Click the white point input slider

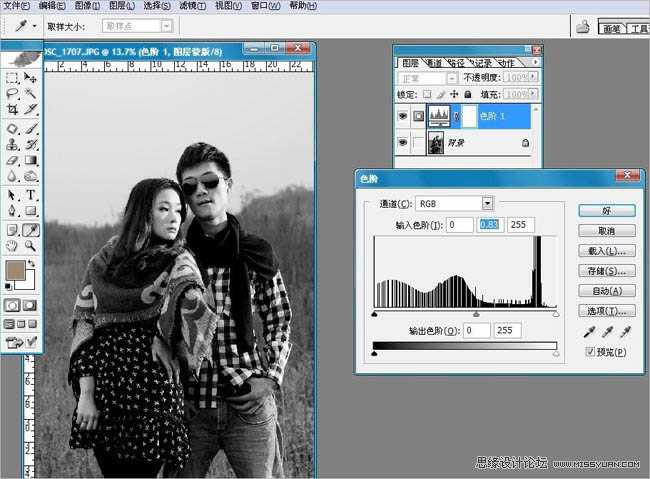[x=556, y=314]
